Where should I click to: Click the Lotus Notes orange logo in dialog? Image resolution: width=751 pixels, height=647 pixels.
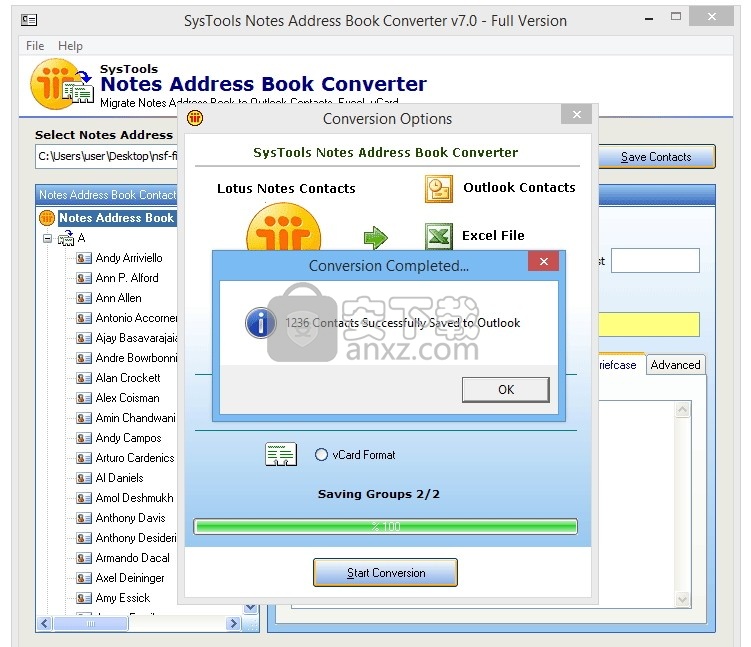[x=284, y=227]
